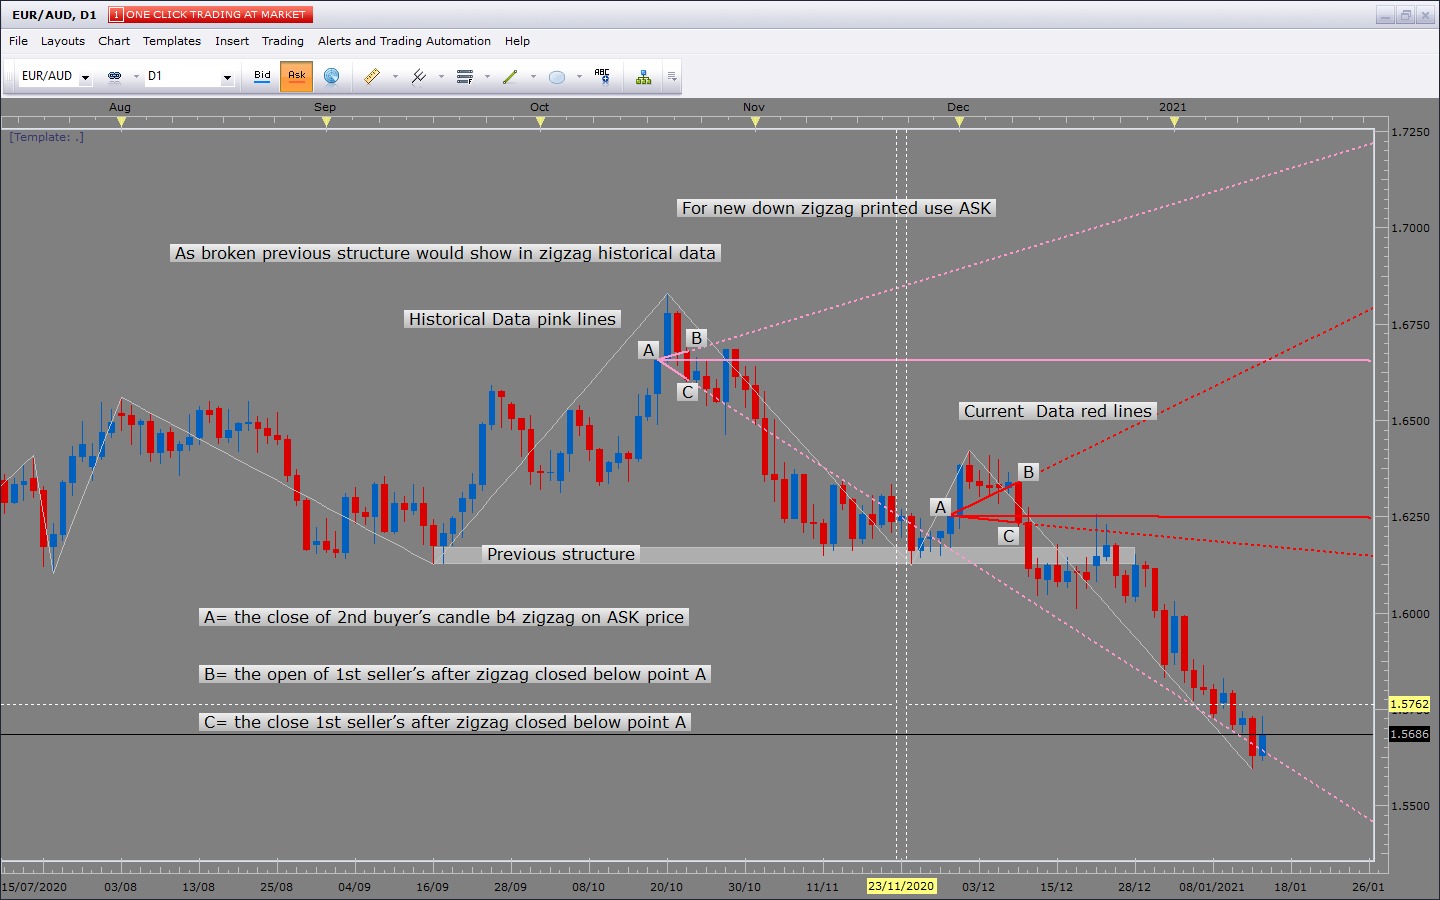Click the 1.7250 price axis label
1440x900 pixels.
click(1410, 132)
